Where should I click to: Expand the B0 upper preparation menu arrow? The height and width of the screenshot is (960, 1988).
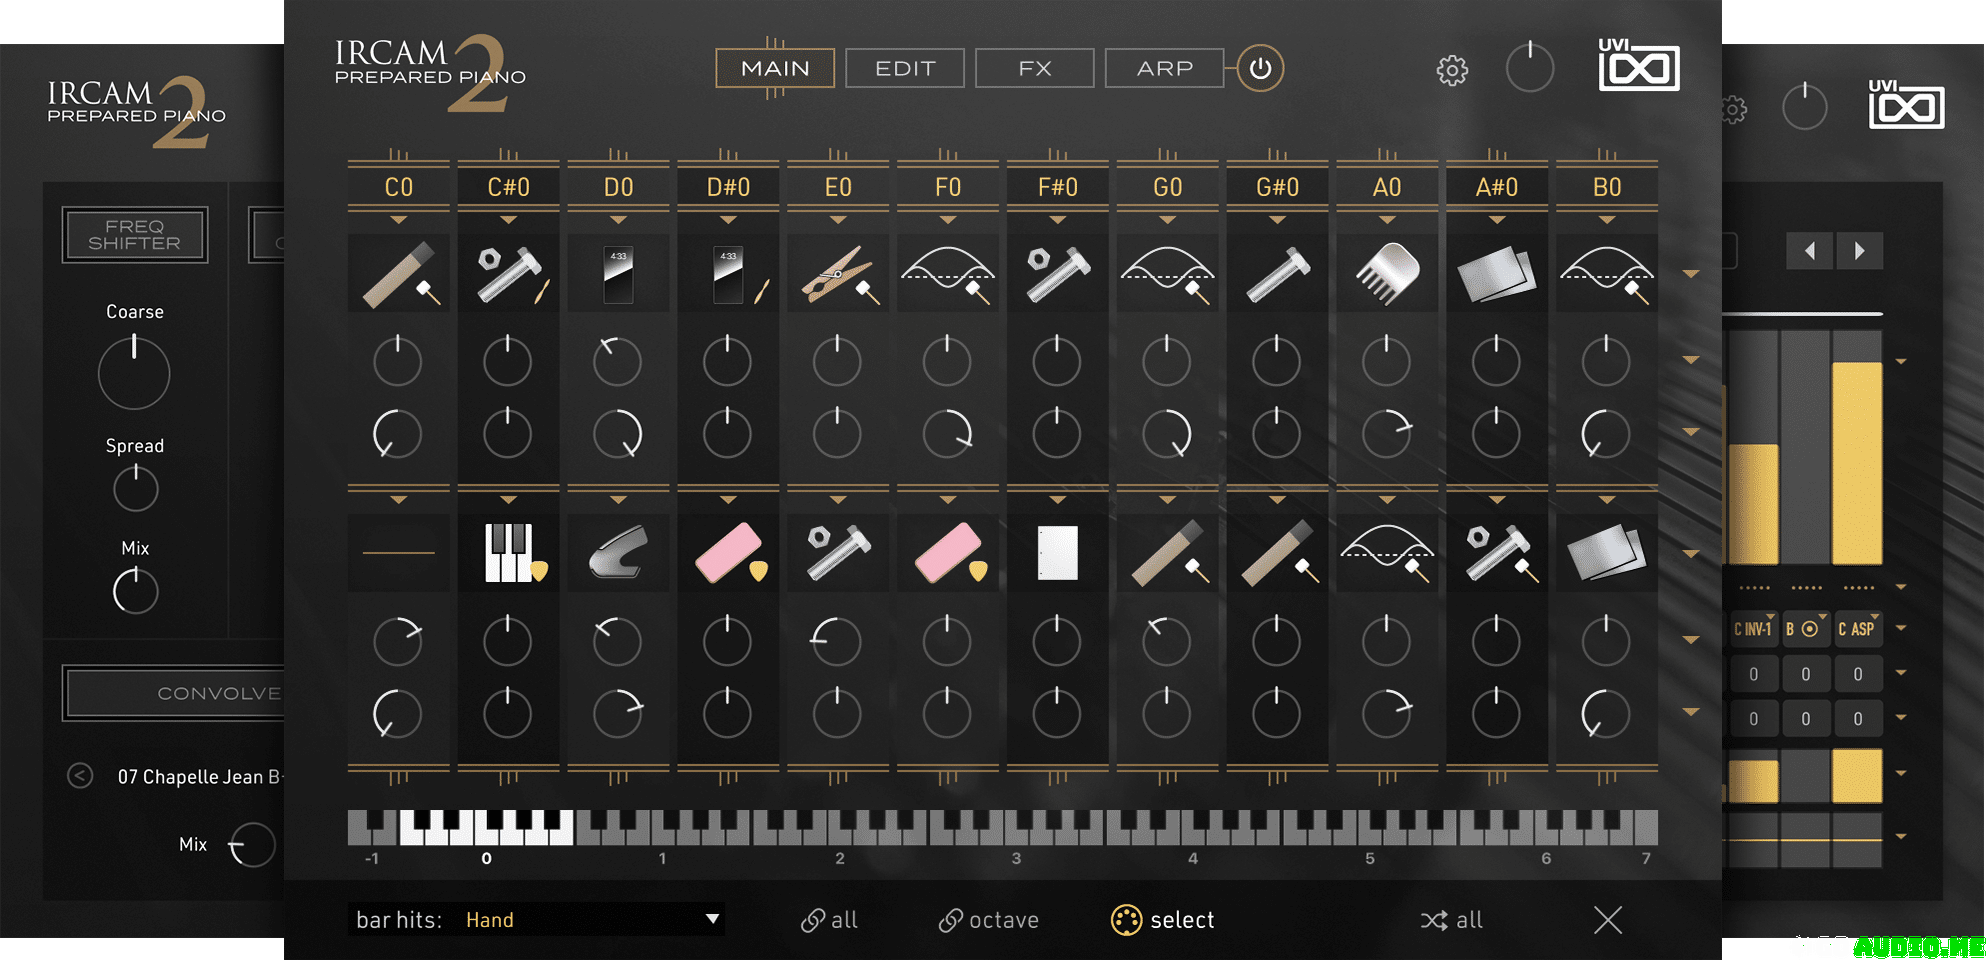pos(1607,220)
